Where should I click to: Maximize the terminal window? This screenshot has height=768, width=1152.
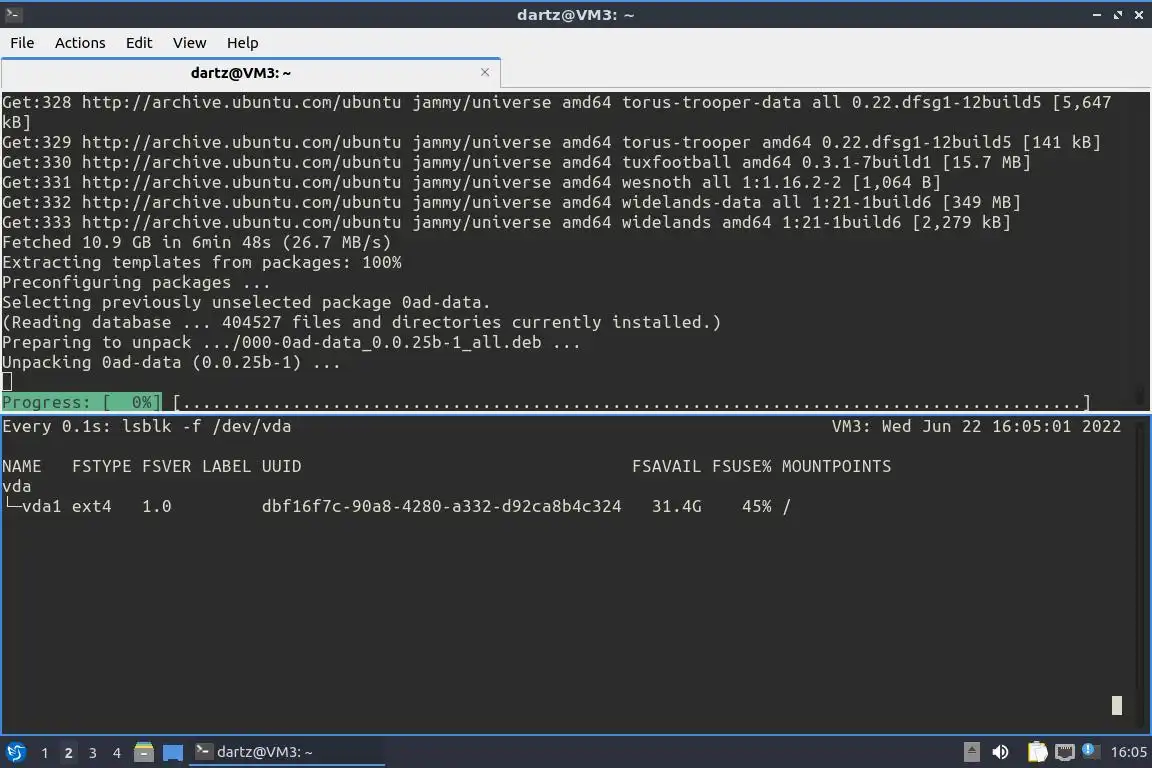coord(1118,15)
